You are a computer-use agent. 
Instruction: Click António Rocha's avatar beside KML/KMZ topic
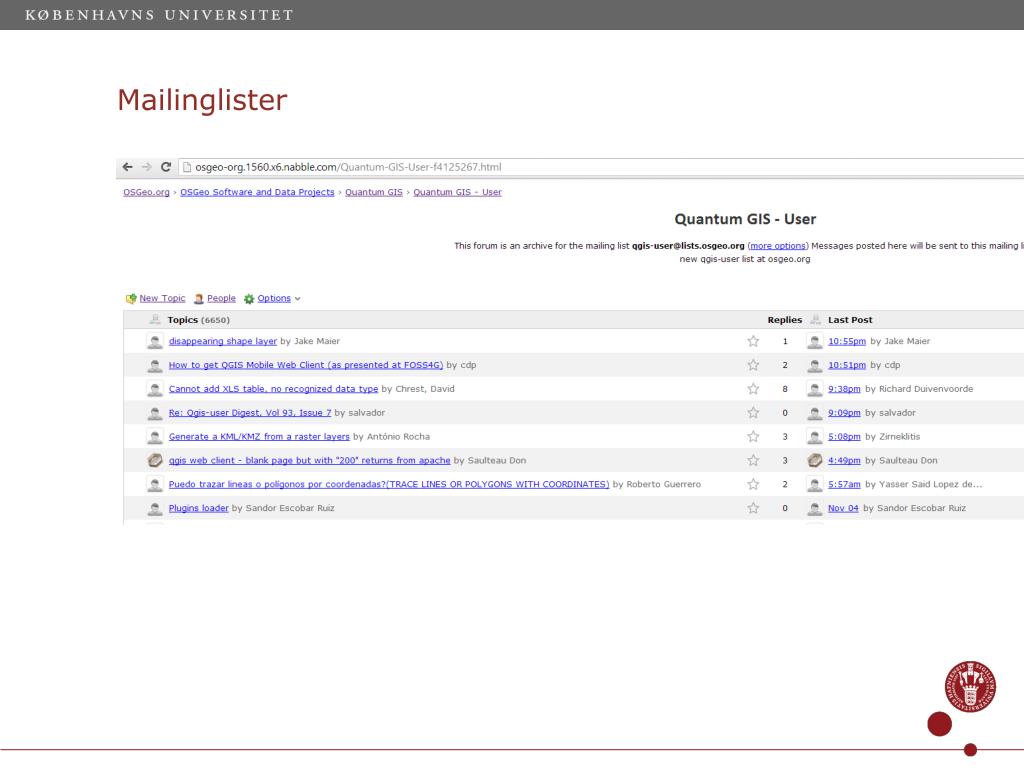pyautogui.click(x=155, y=436)
